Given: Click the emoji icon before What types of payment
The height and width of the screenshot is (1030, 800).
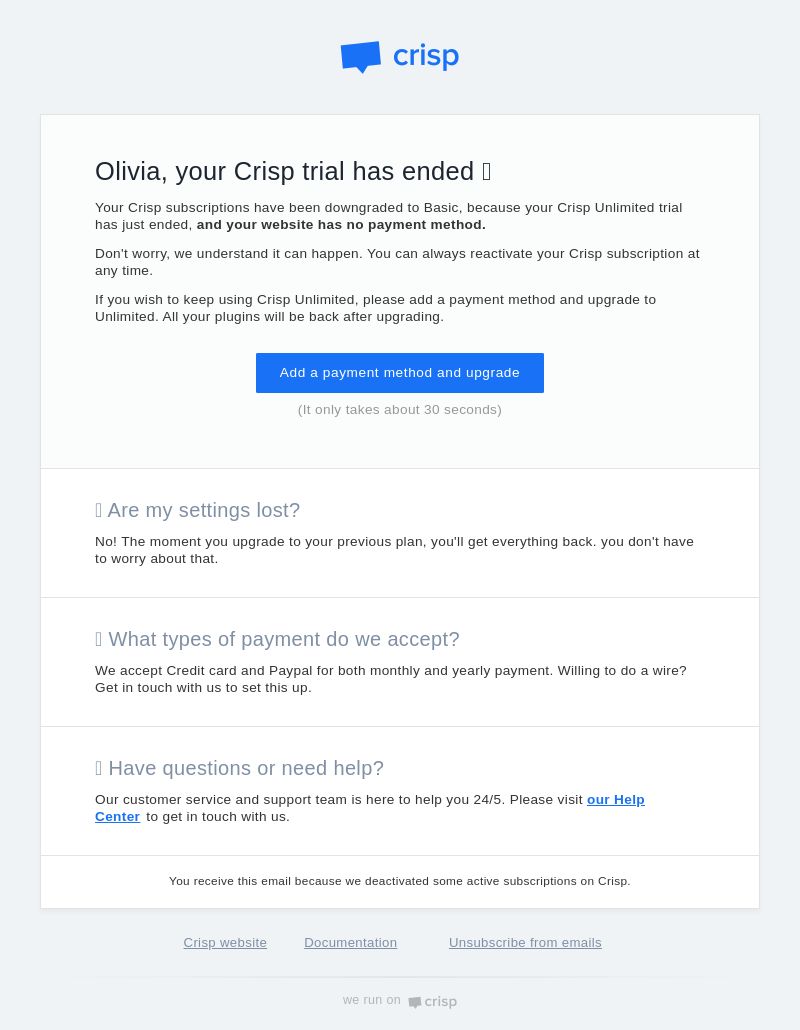Looking at the screenshot, I should pos(99,638).
